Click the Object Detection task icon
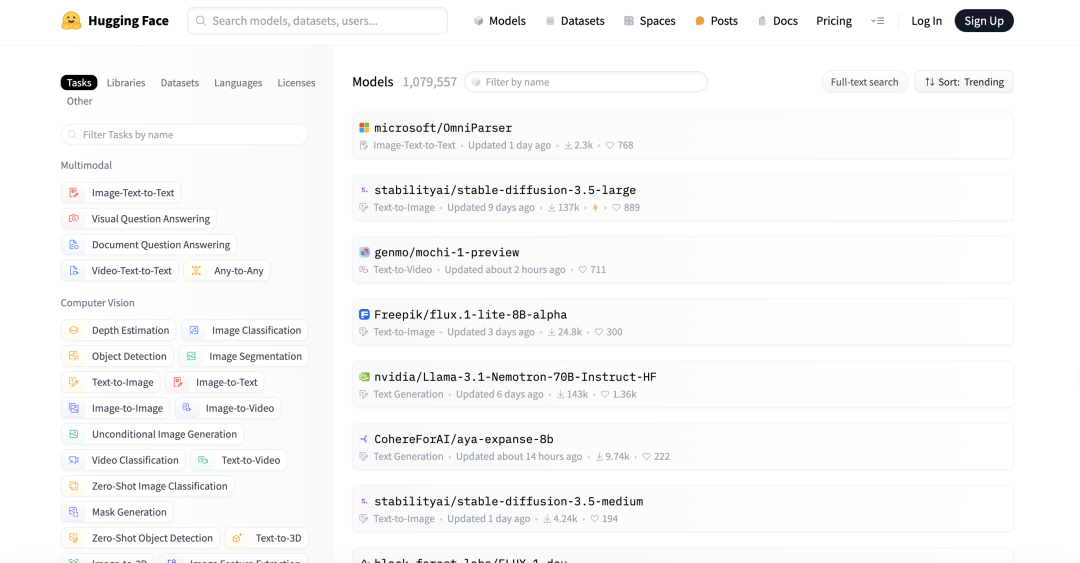Image resolution: width=1080 pixels, height=563 pixels. pos(74,356)
